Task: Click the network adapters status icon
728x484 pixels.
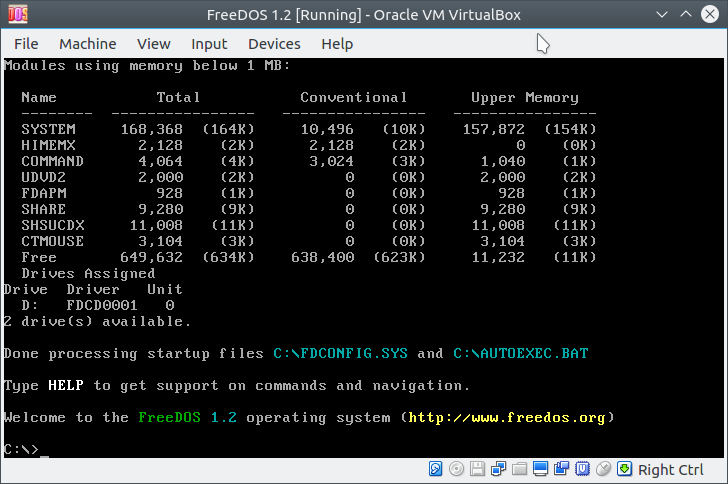Action: 498,469
